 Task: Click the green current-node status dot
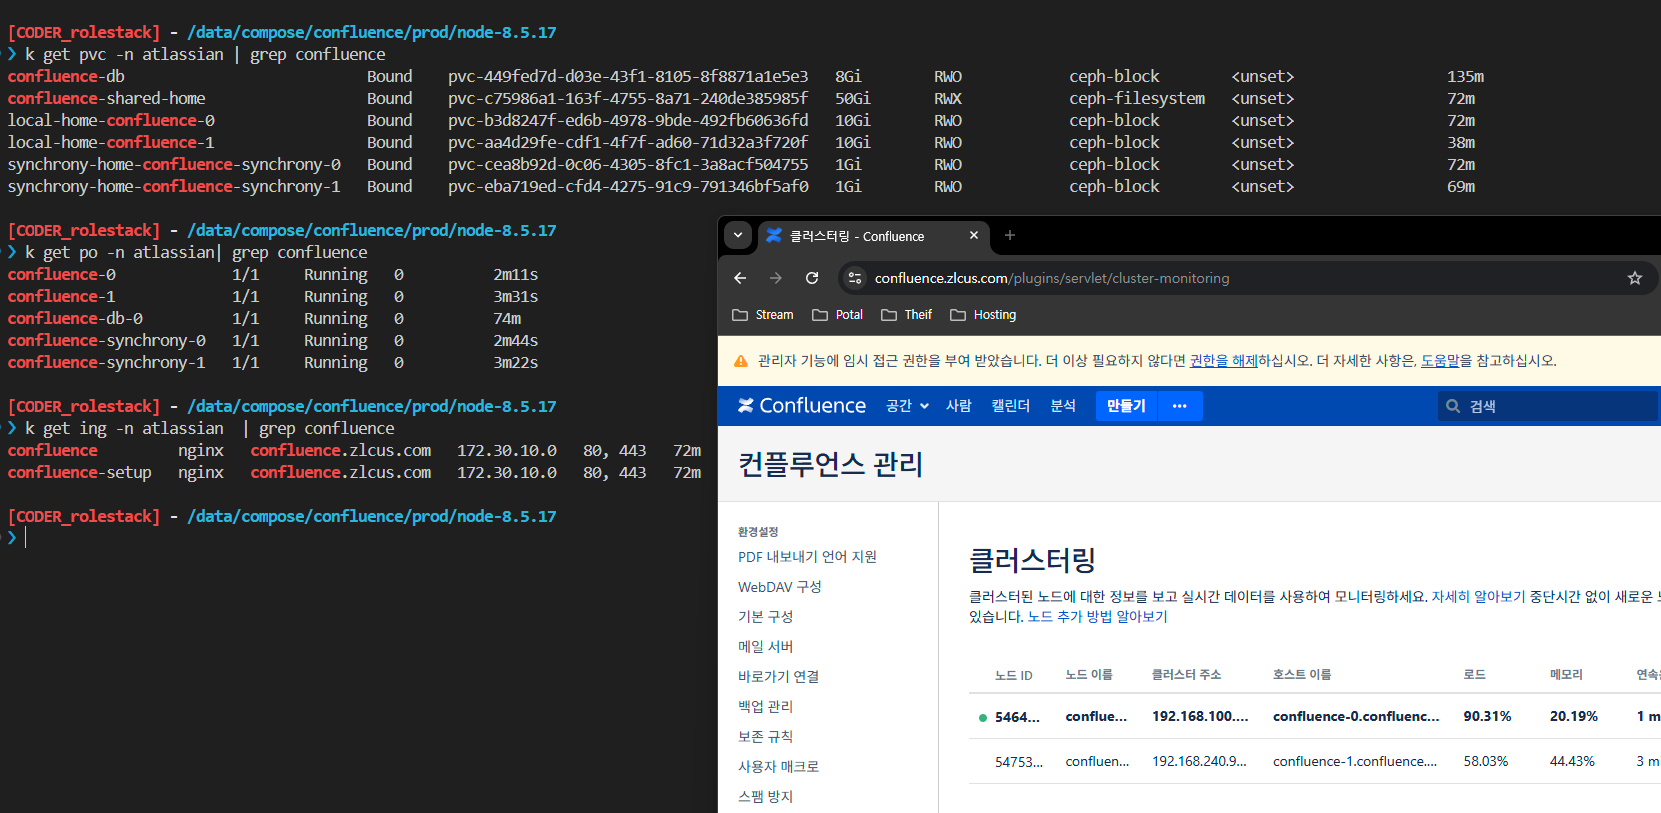tap(982, 718)
